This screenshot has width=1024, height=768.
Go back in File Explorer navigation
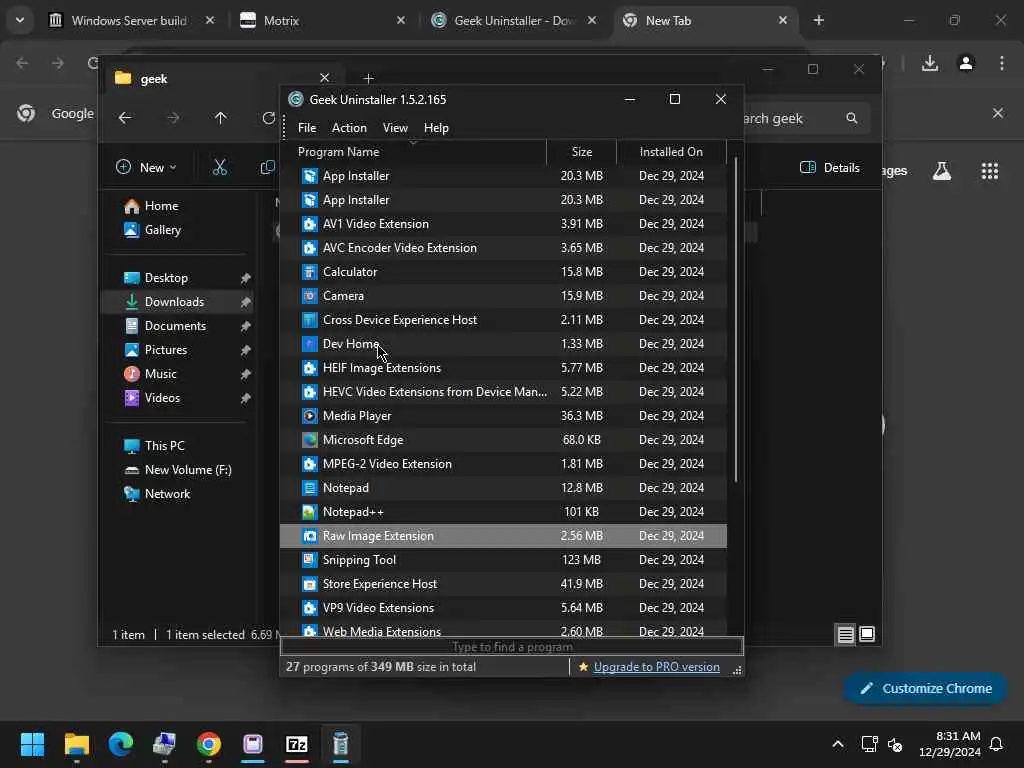pyautogui.click(x=125, y=118)
